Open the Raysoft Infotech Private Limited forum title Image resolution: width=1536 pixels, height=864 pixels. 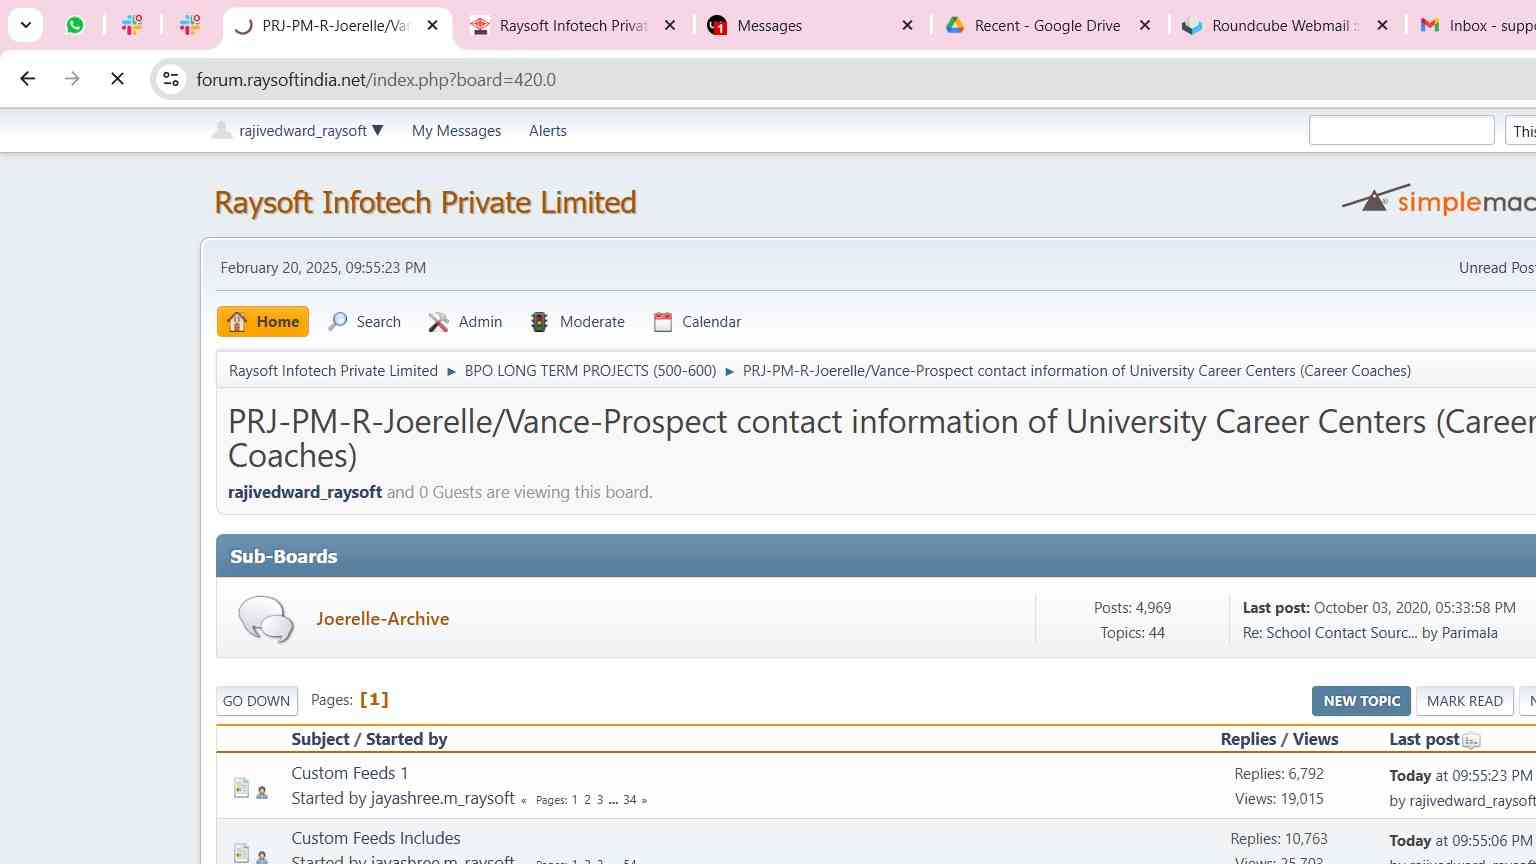click(425, 202)
